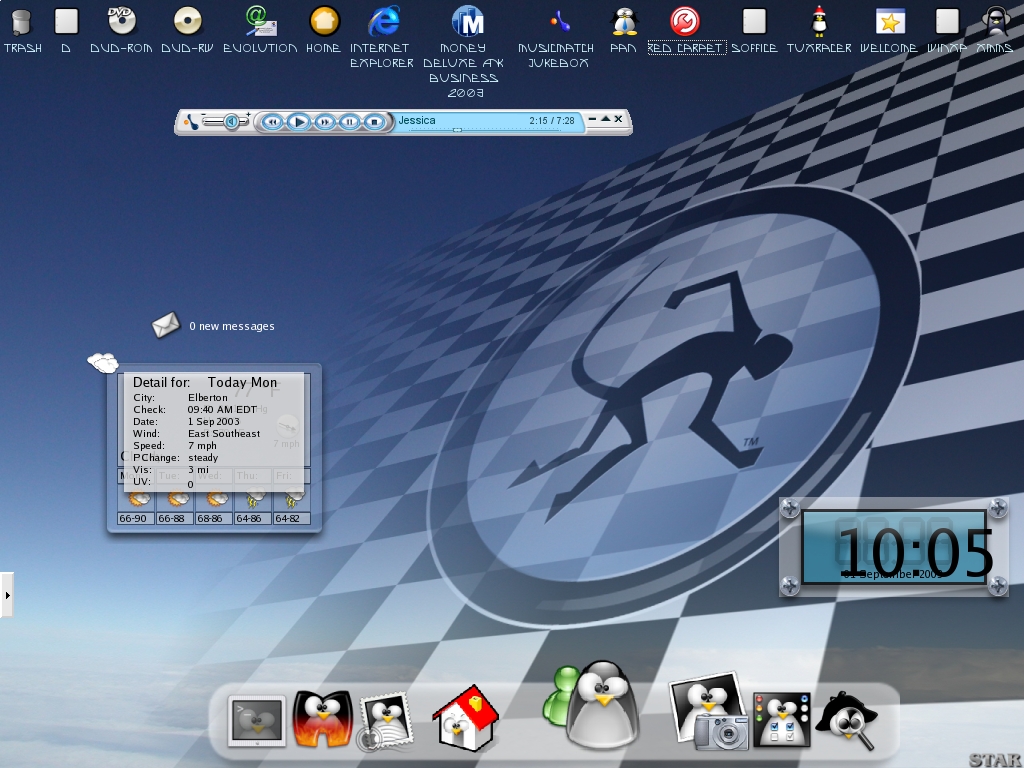
Task: Launch XMMS penguin with headphones icon
Action: point(998,21)
